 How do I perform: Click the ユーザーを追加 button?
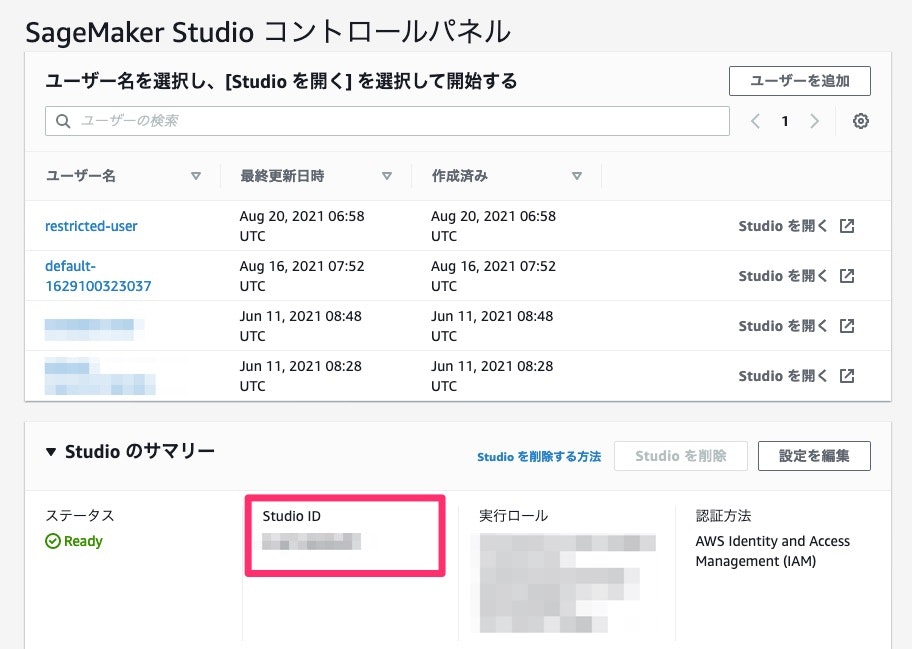click(800, 81)
